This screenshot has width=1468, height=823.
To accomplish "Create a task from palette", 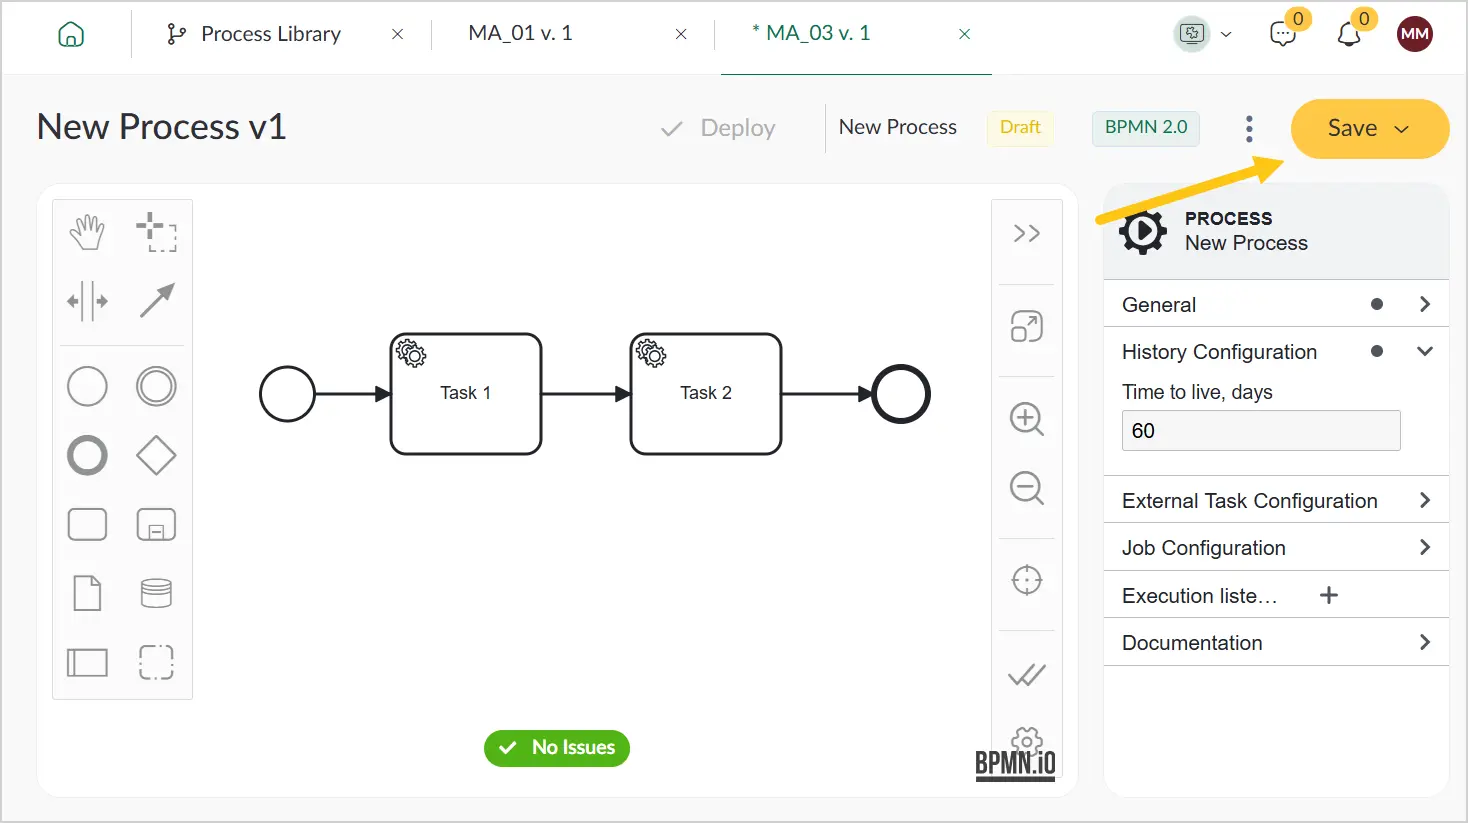I will coord(87,524).
